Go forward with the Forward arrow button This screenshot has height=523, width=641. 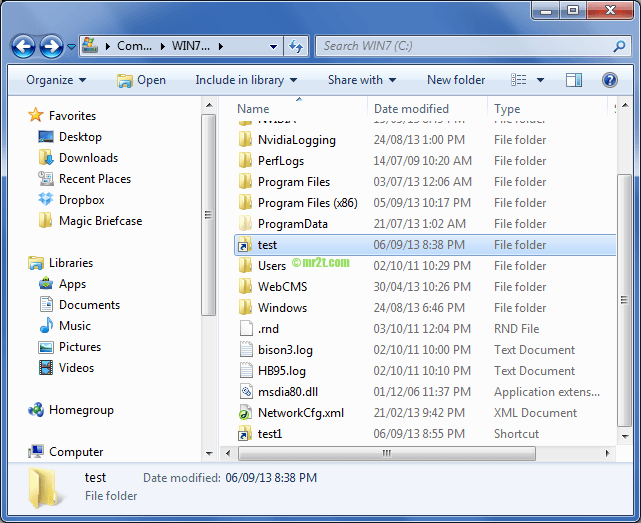pos(51,46)
